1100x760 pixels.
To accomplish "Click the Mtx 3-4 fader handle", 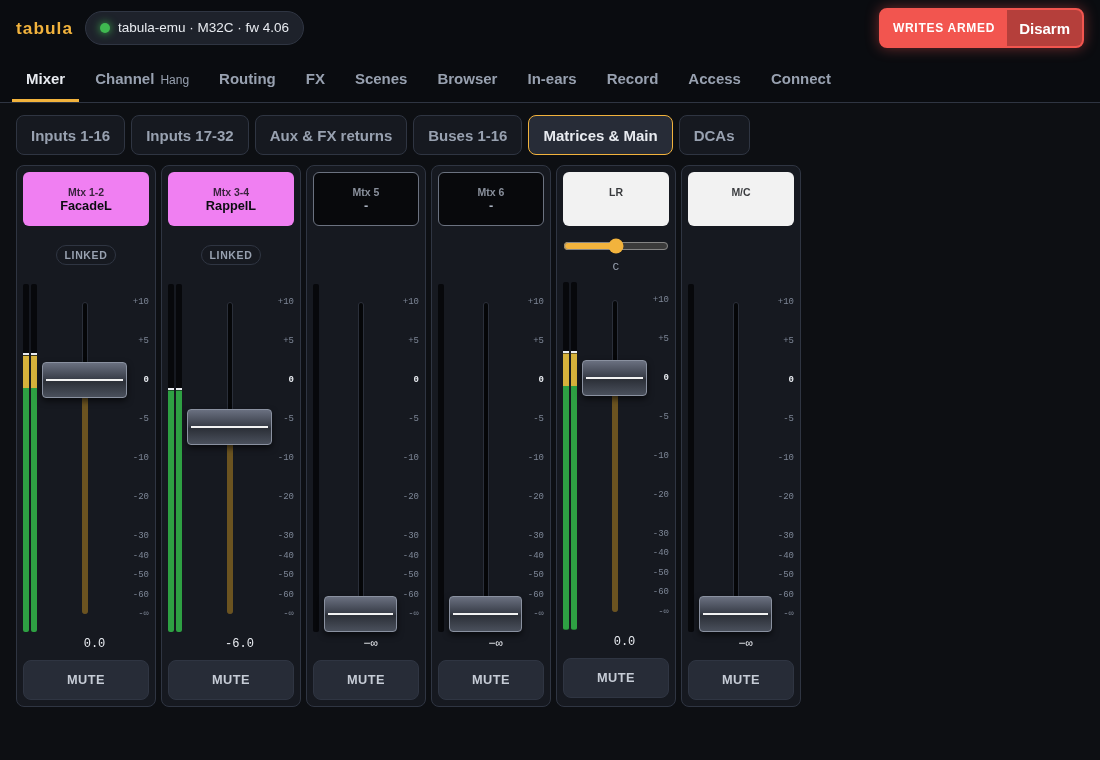I will tap(229, 427).
